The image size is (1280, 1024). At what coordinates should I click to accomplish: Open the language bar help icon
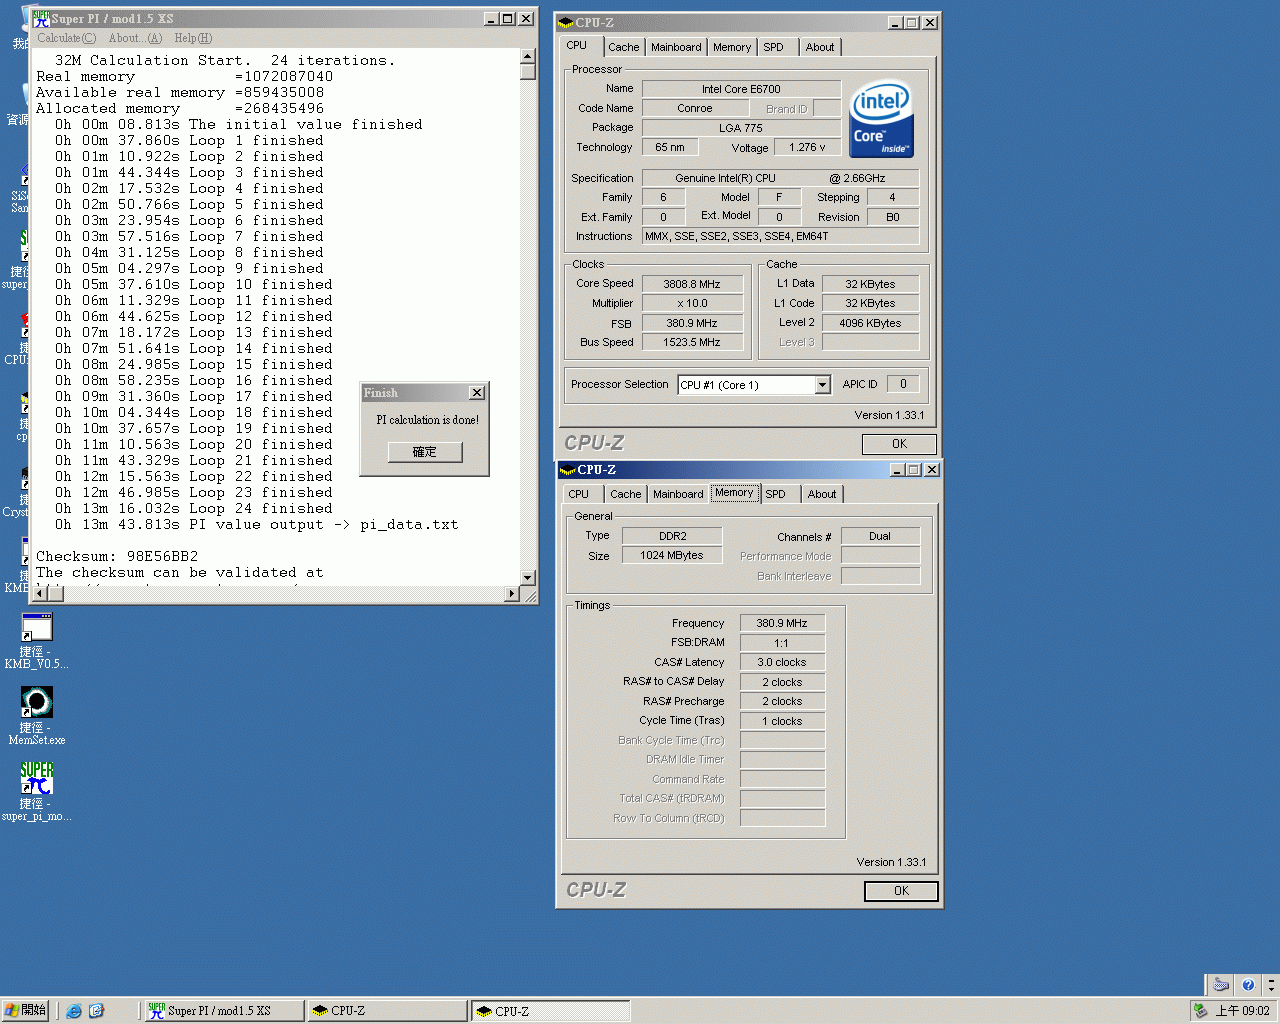[1247, 985]
